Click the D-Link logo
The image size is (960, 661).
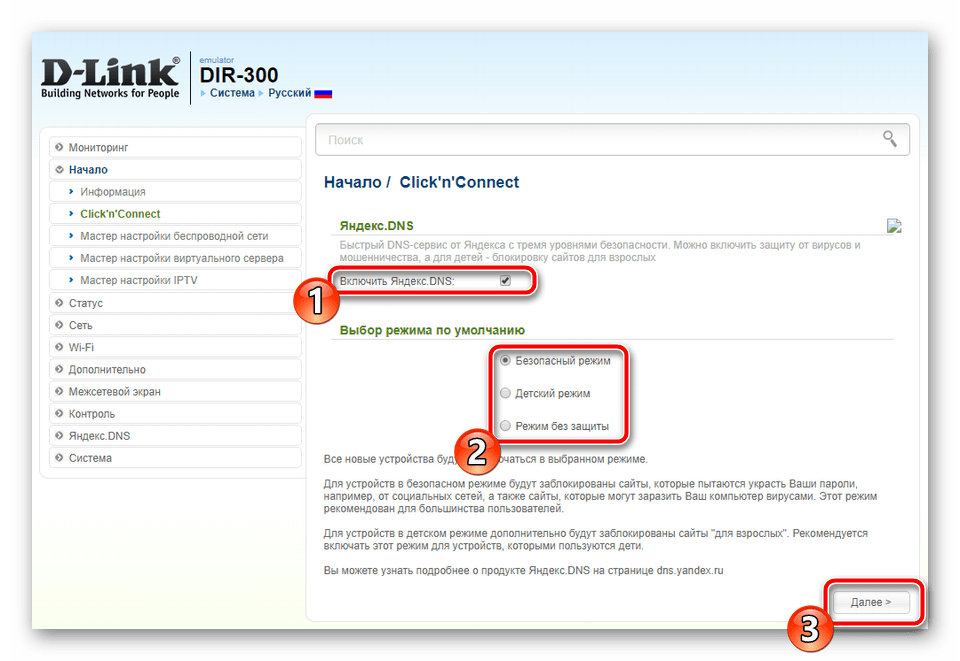click(x=111, y=78)
